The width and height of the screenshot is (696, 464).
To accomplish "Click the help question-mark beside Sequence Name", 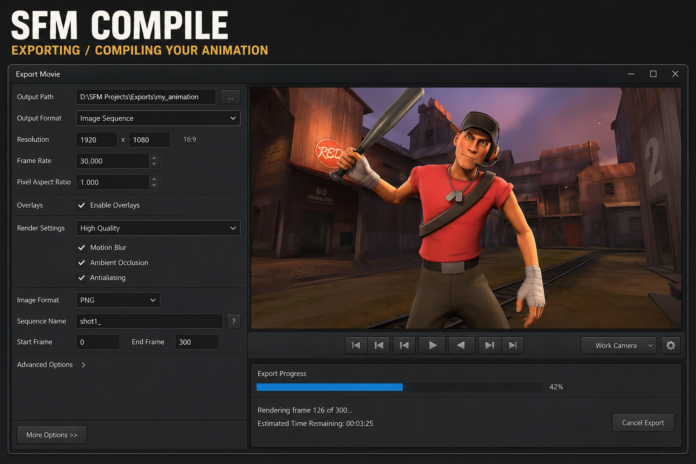I will tap(233, 321).
